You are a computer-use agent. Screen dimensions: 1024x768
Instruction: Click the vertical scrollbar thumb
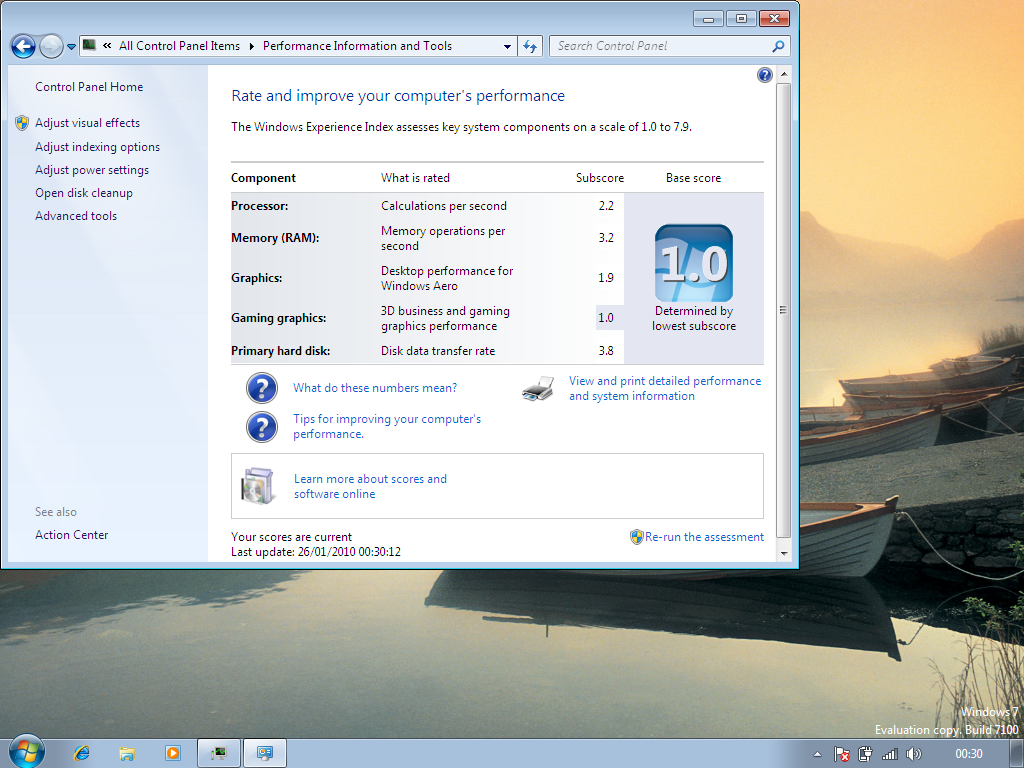[784, 310]
